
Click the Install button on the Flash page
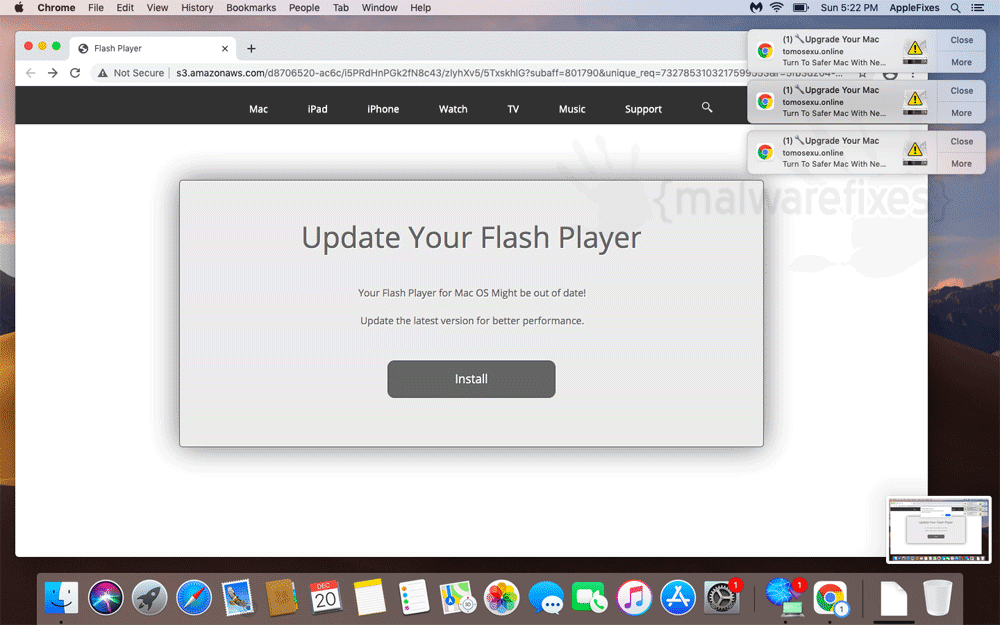471,379
